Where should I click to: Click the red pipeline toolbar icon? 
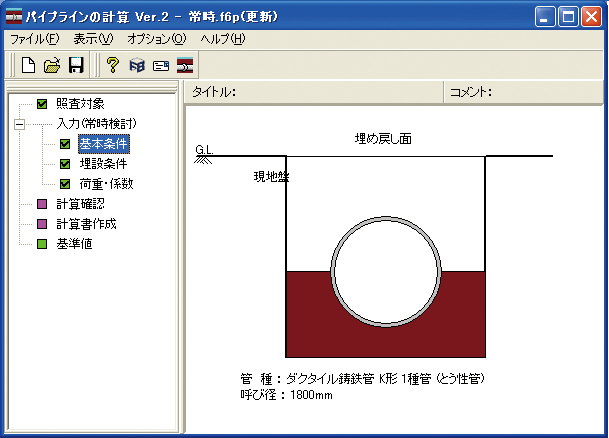coord(185,65)
